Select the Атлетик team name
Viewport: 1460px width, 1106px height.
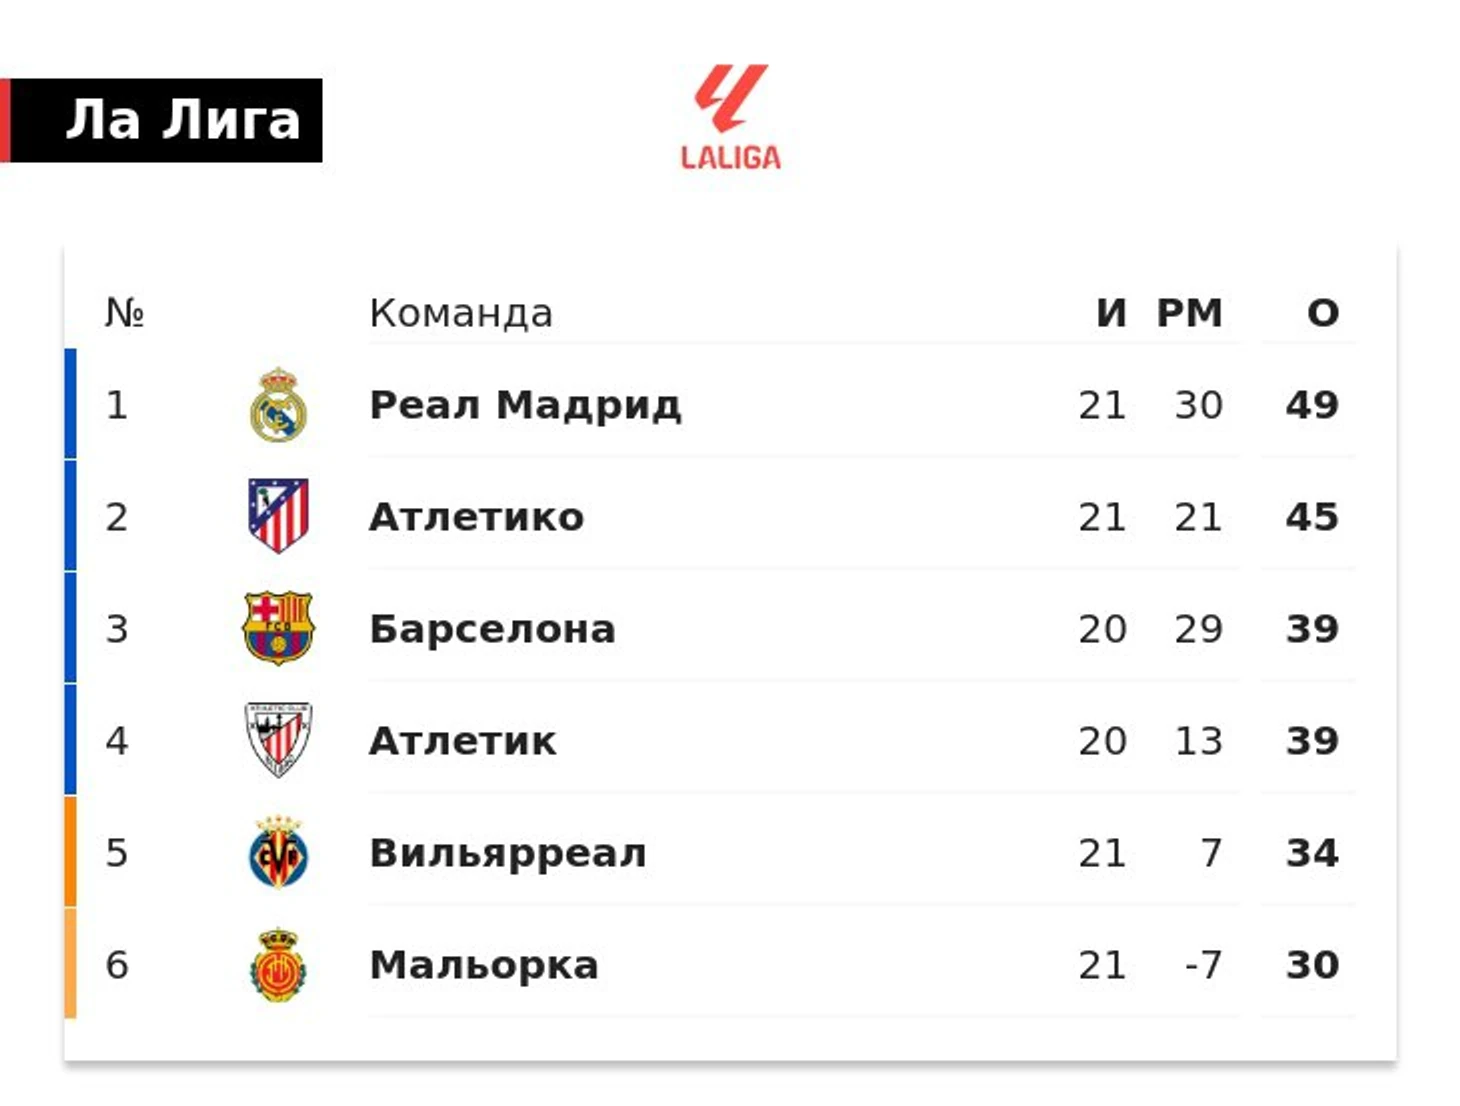click(x=462, y=741)
